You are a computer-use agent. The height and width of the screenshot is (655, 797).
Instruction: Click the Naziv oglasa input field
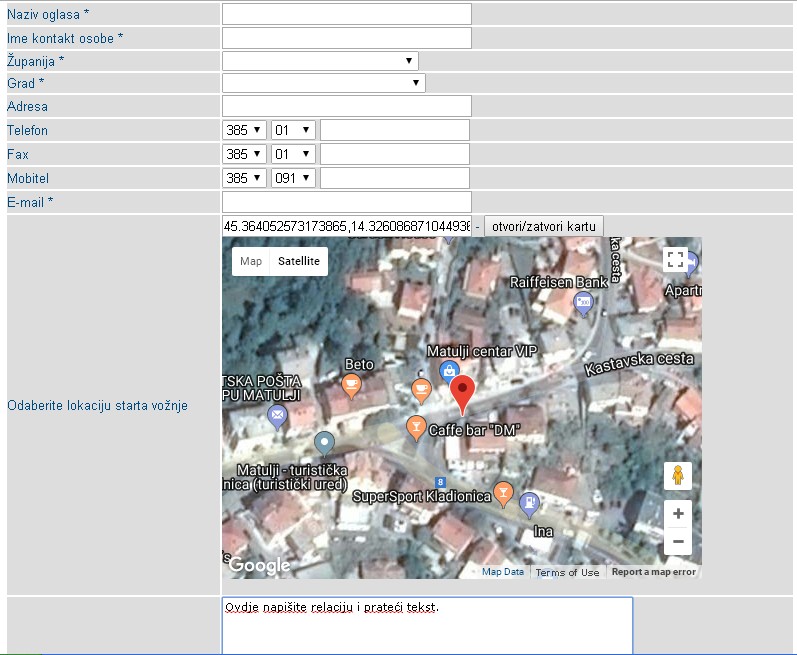click(x=346, y=14)
